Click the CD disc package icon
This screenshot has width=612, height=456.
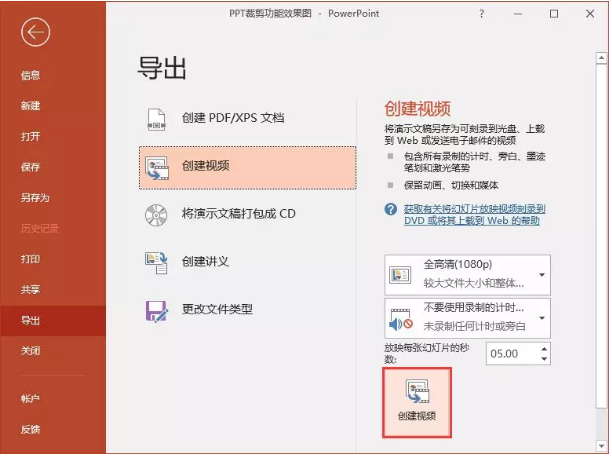point(156,215)
